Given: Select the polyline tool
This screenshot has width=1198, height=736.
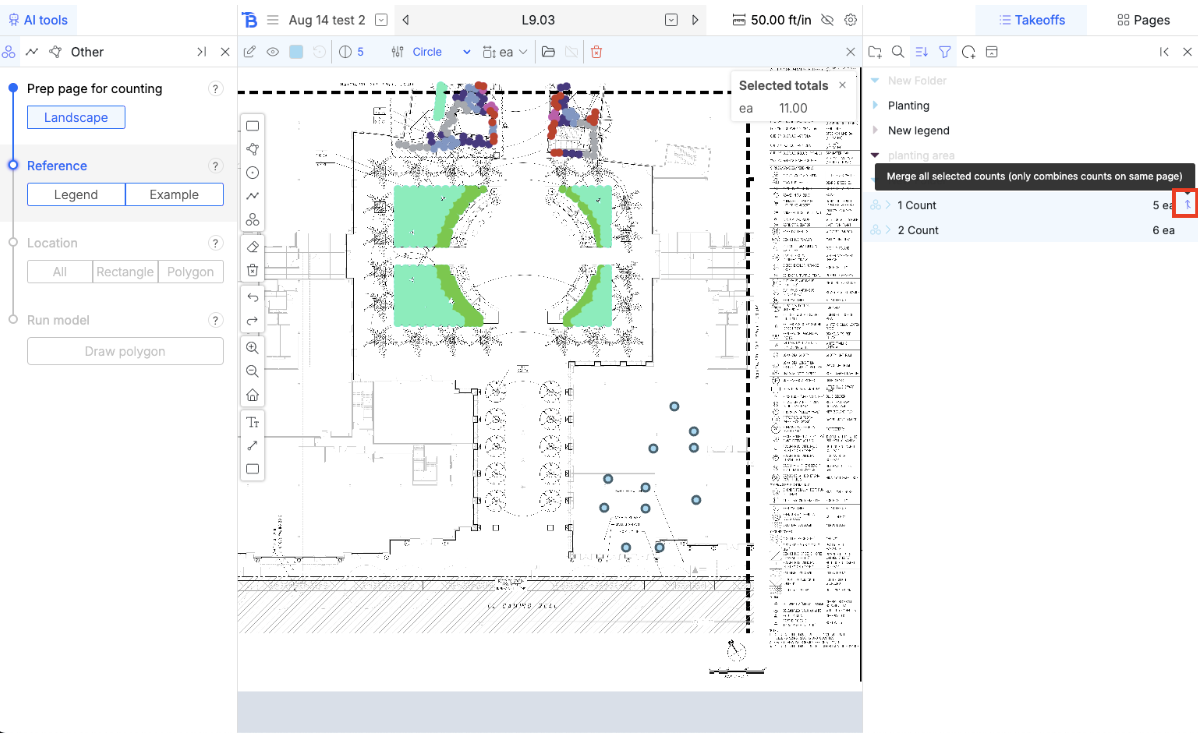Looking at the screenshot, I should click(x=252, y=196).
